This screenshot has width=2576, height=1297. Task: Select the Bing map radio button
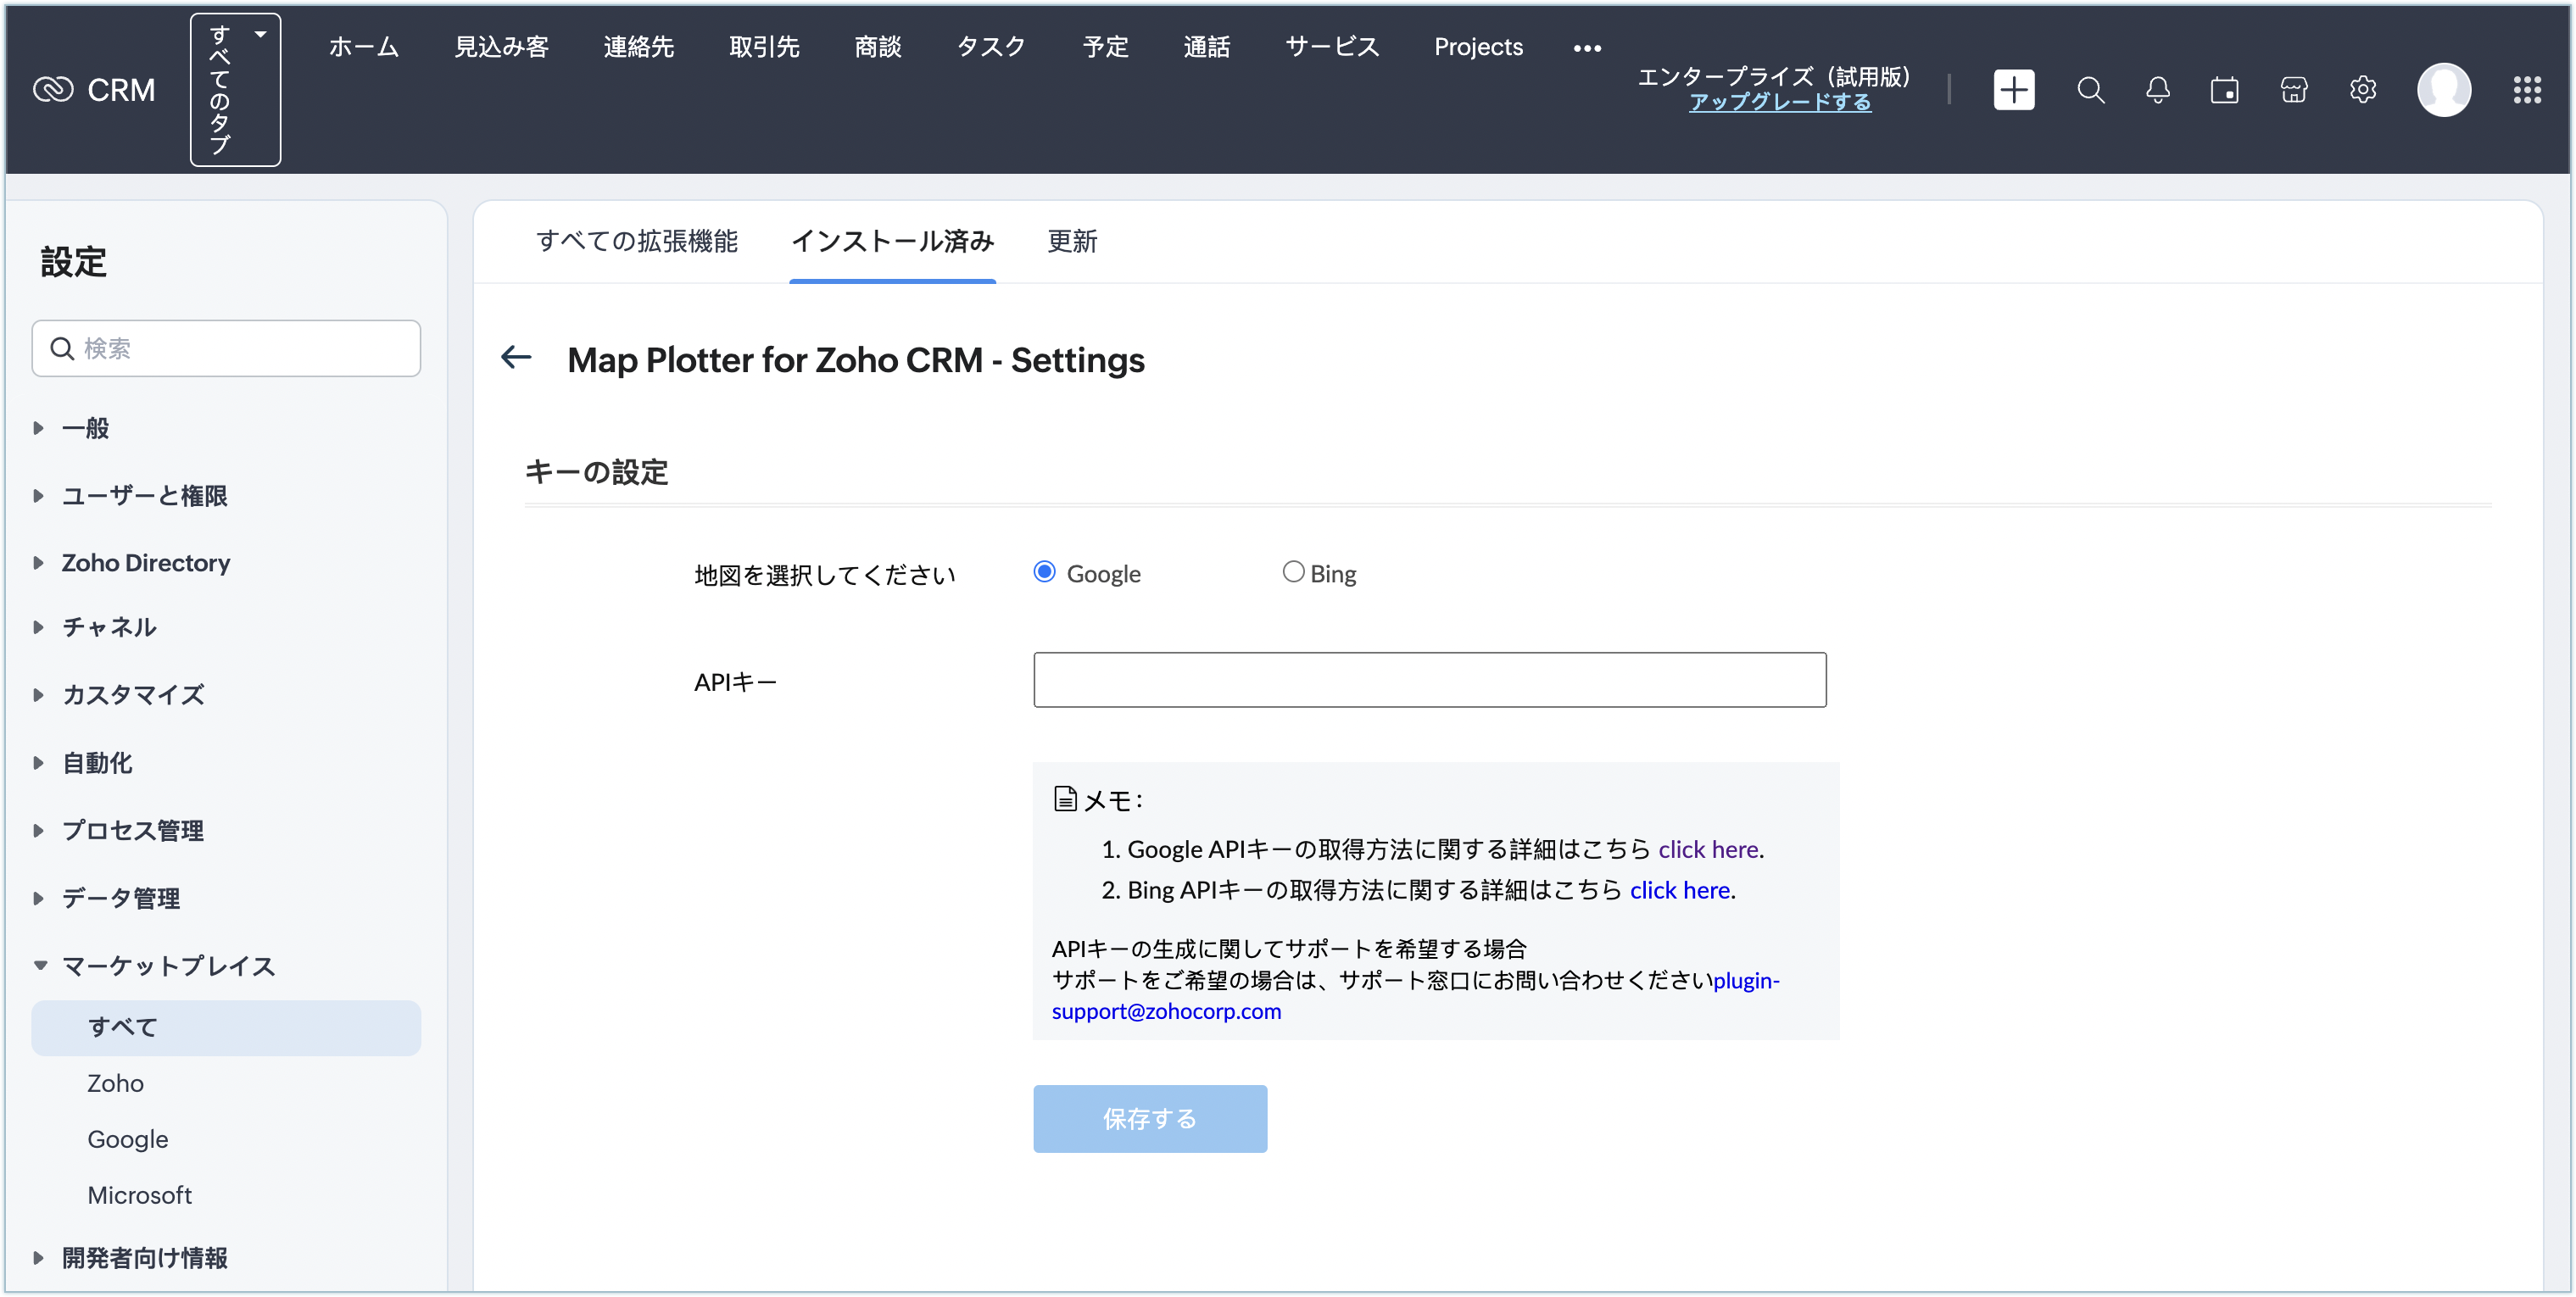1293,572
